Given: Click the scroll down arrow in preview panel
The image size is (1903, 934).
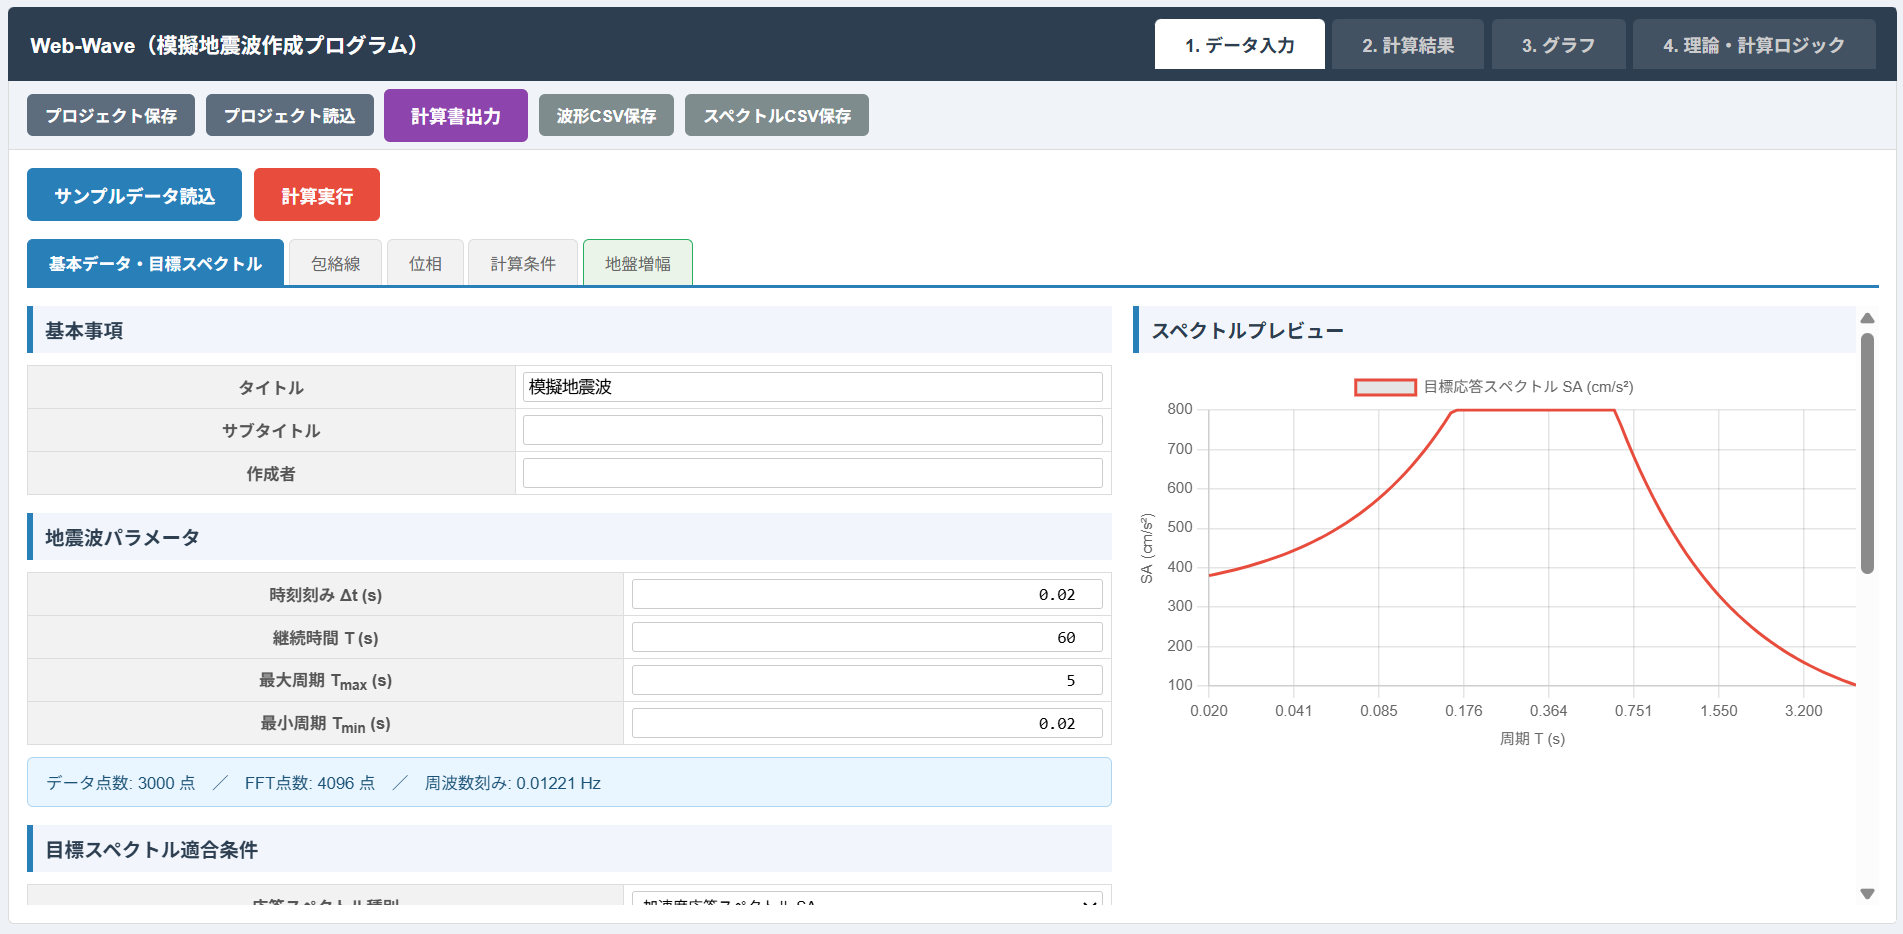Looking at the screenshot, I should (1867, 894).
